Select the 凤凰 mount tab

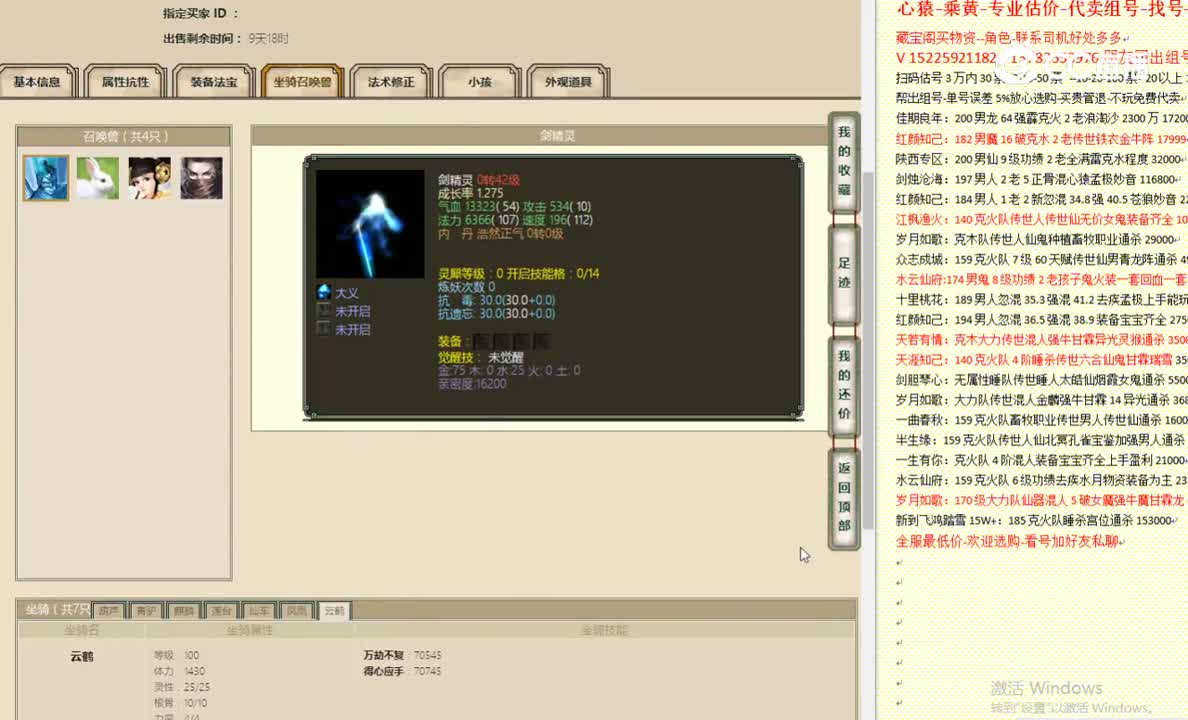click(x=296, y=611)
